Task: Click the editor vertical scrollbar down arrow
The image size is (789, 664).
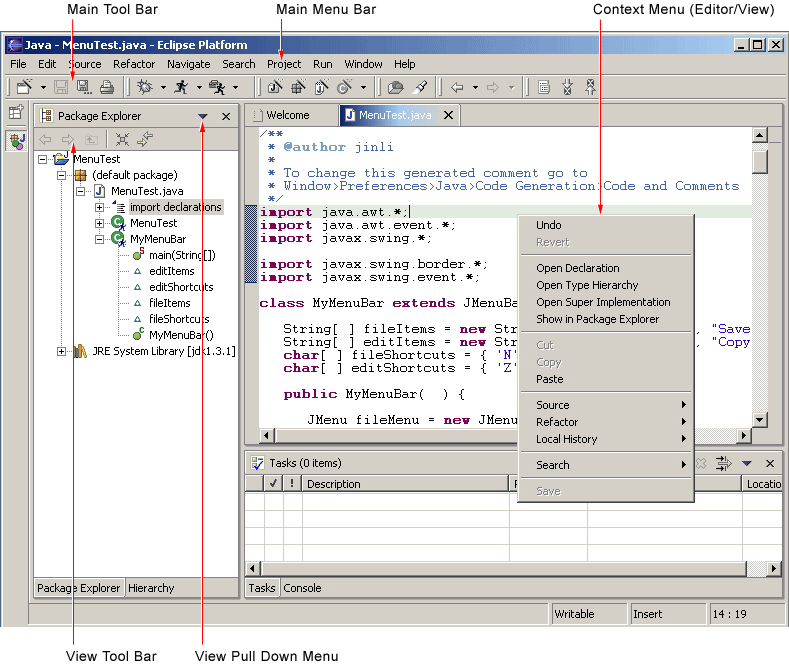Action: click(x=760, y=420)
